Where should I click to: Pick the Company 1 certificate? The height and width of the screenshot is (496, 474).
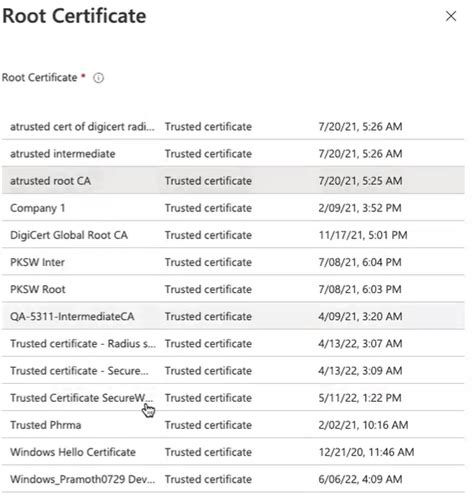233,208
